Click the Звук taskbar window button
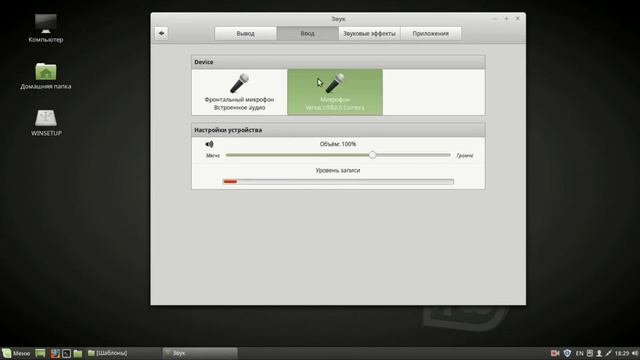640x360 pixels. [200, 353]
